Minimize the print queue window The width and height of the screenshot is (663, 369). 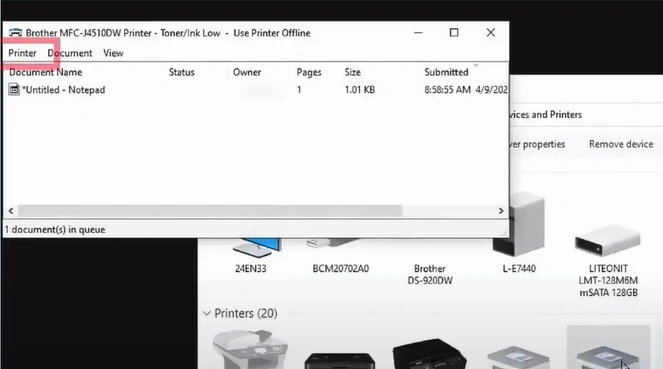(418, 33)
